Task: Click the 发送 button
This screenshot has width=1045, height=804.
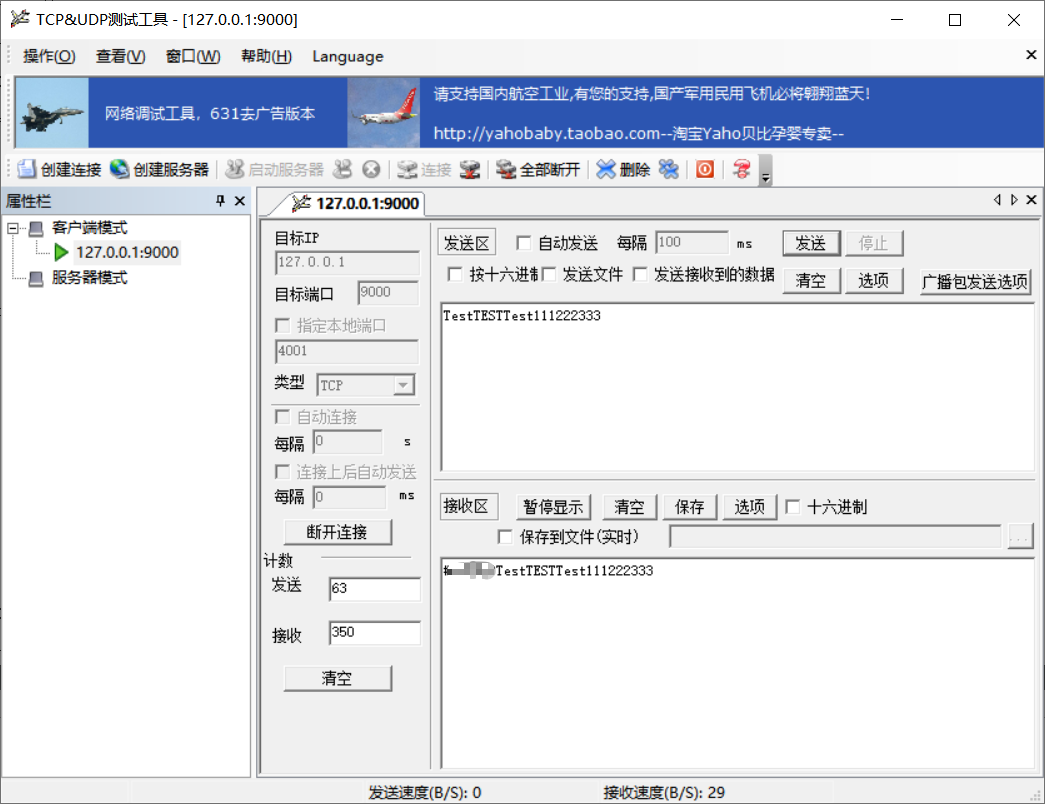Action: [x=811, y=243]
